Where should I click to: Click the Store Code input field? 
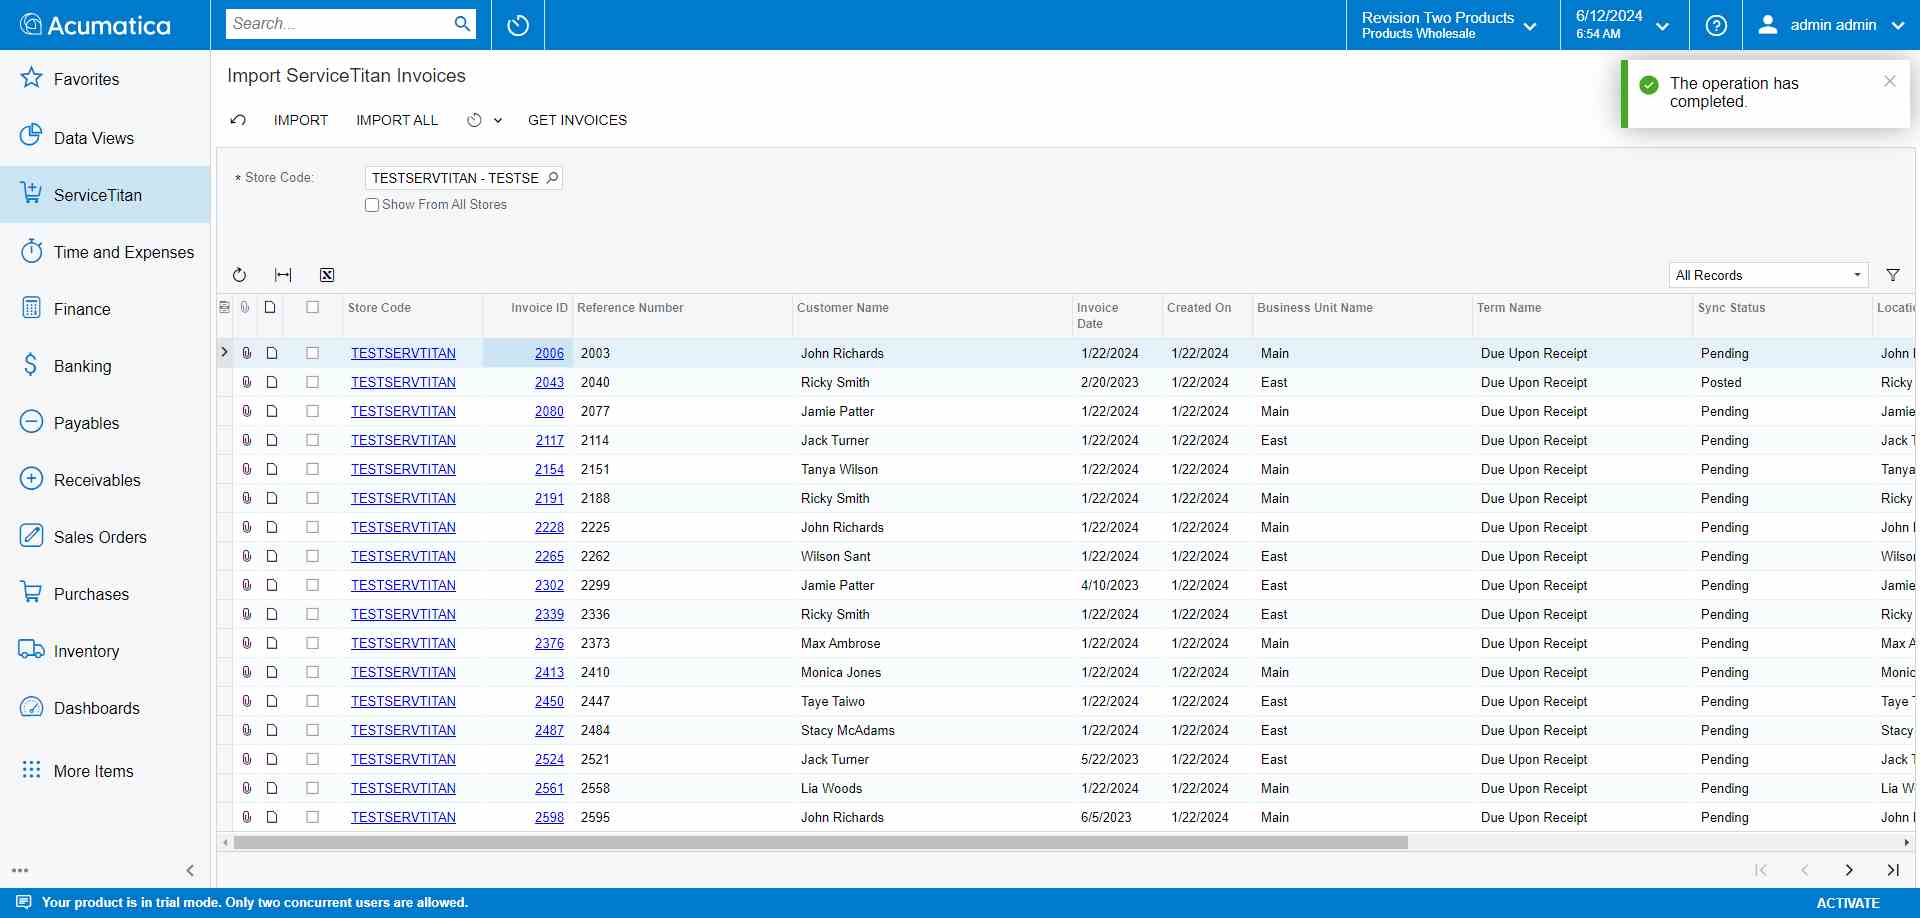pos(455,178)
